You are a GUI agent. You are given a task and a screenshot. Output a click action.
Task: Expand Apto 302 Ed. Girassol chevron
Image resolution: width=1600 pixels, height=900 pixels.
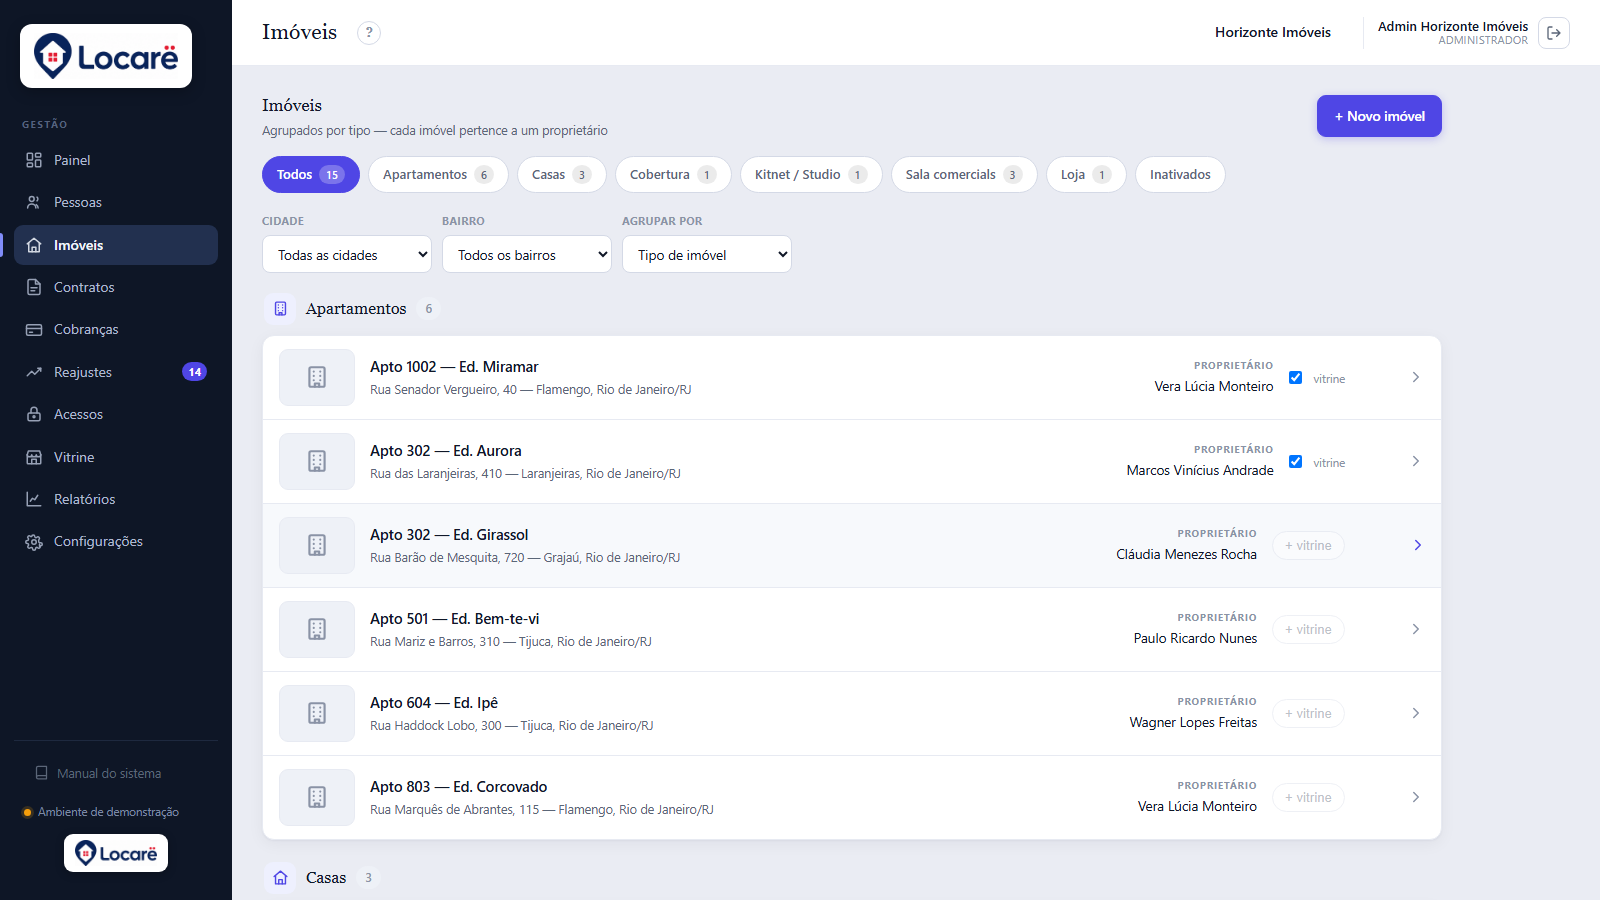pyautogui.click(x=1417, y=545)
